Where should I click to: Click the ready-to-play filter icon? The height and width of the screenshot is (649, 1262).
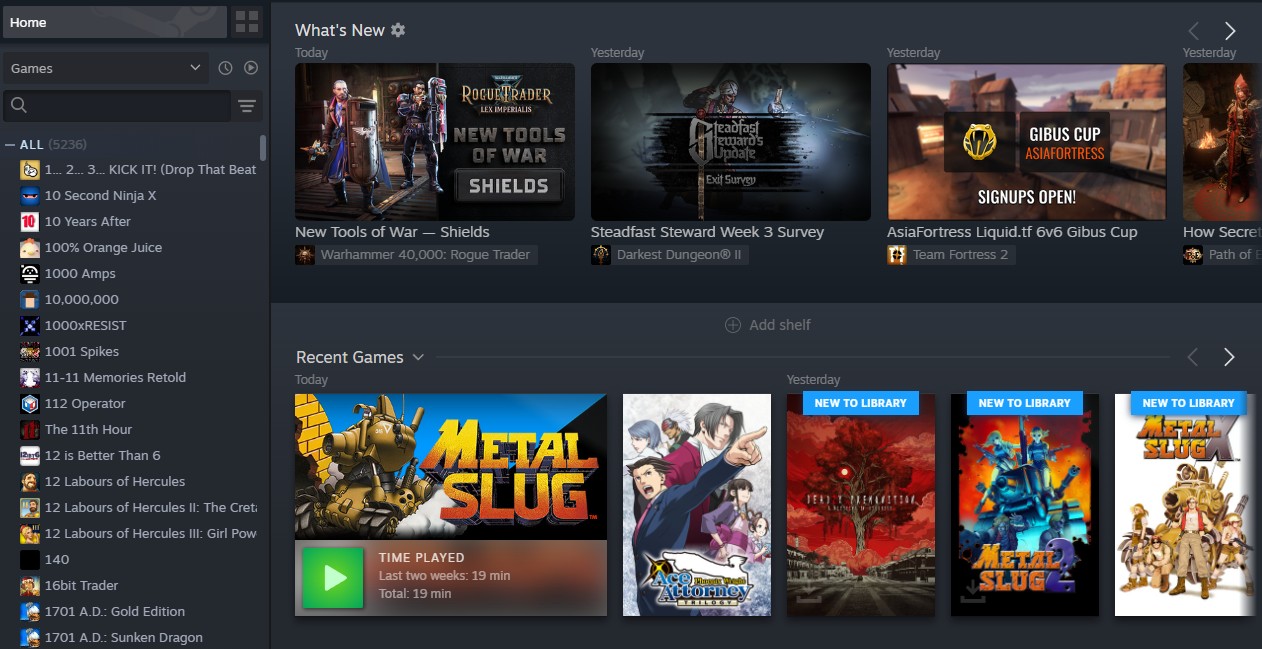coord(251,68)
